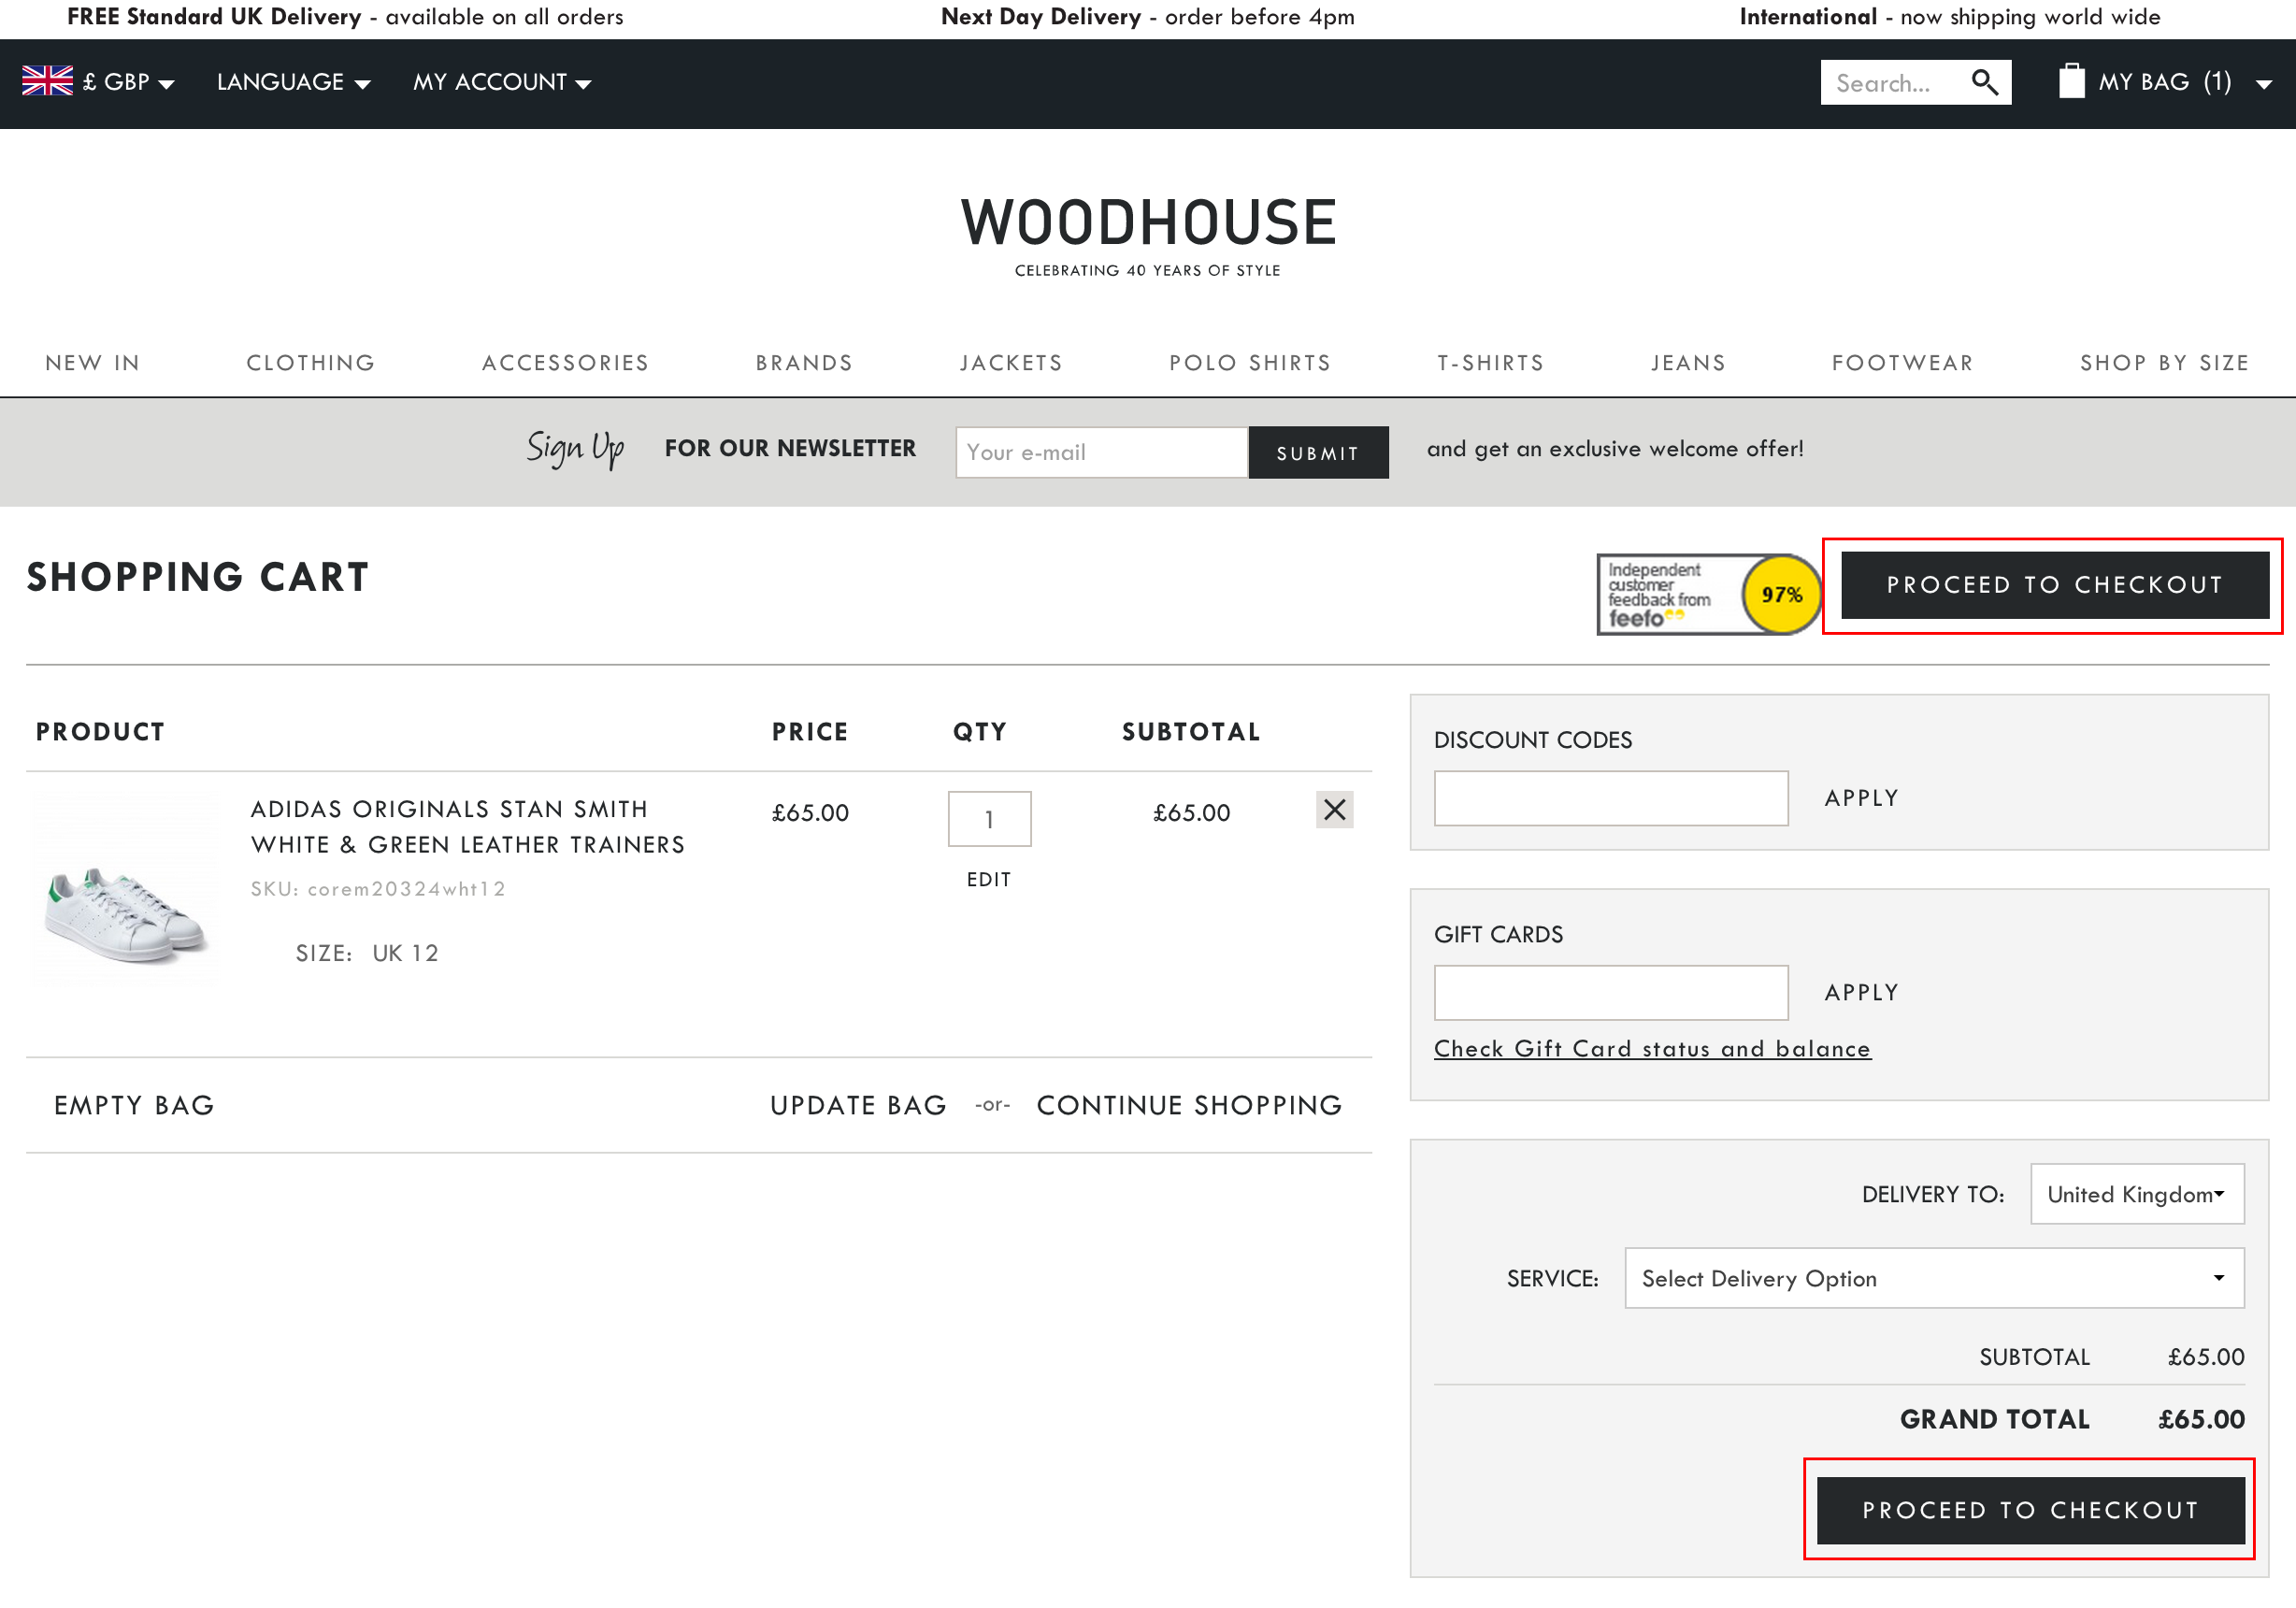Image resolution: width=2296 pixels, height=1608 pixels.
Task: Focus the discount codes input field
Action: (x=1611, y=798)
